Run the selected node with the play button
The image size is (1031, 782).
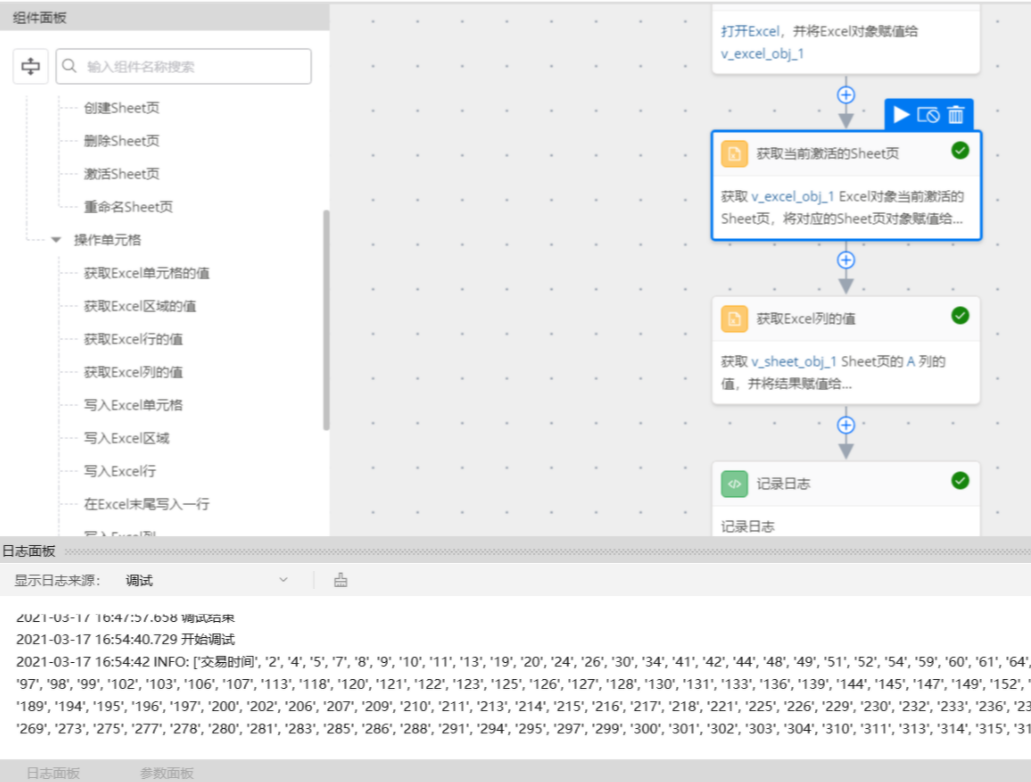(901, 115)
